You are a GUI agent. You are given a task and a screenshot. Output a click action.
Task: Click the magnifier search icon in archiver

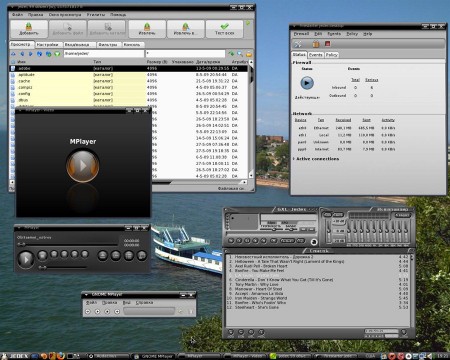tap(240, 54)
